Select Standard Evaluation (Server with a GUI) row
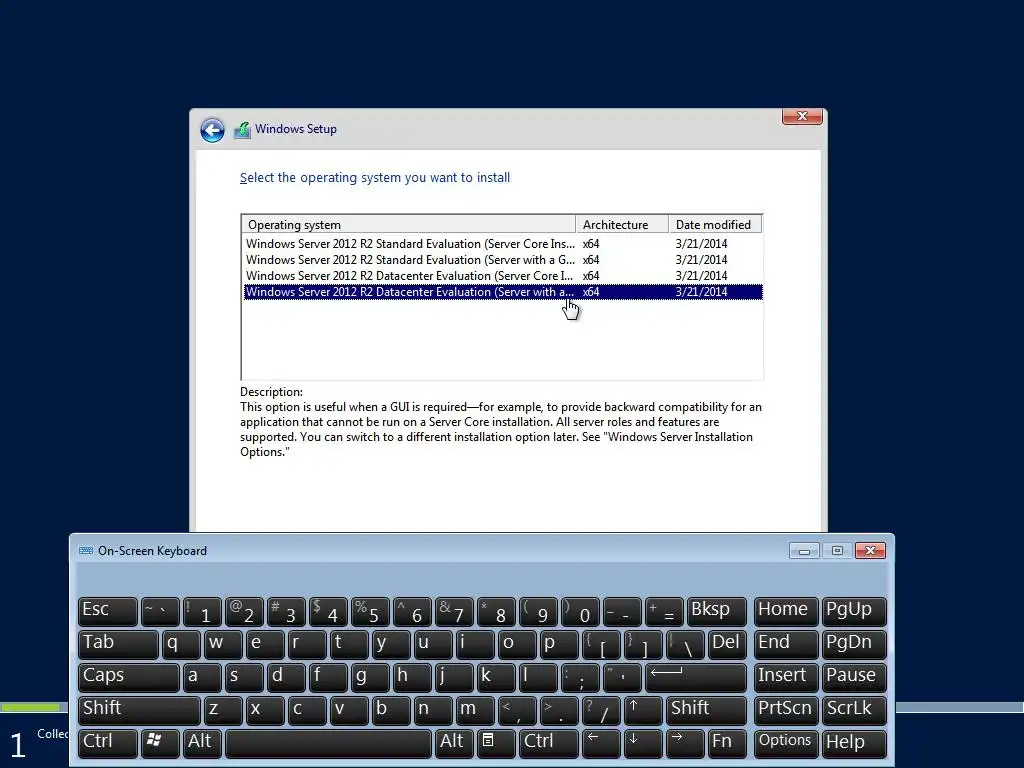The height and width of the screenshot is (768, 1024). [x=502, y=260]
